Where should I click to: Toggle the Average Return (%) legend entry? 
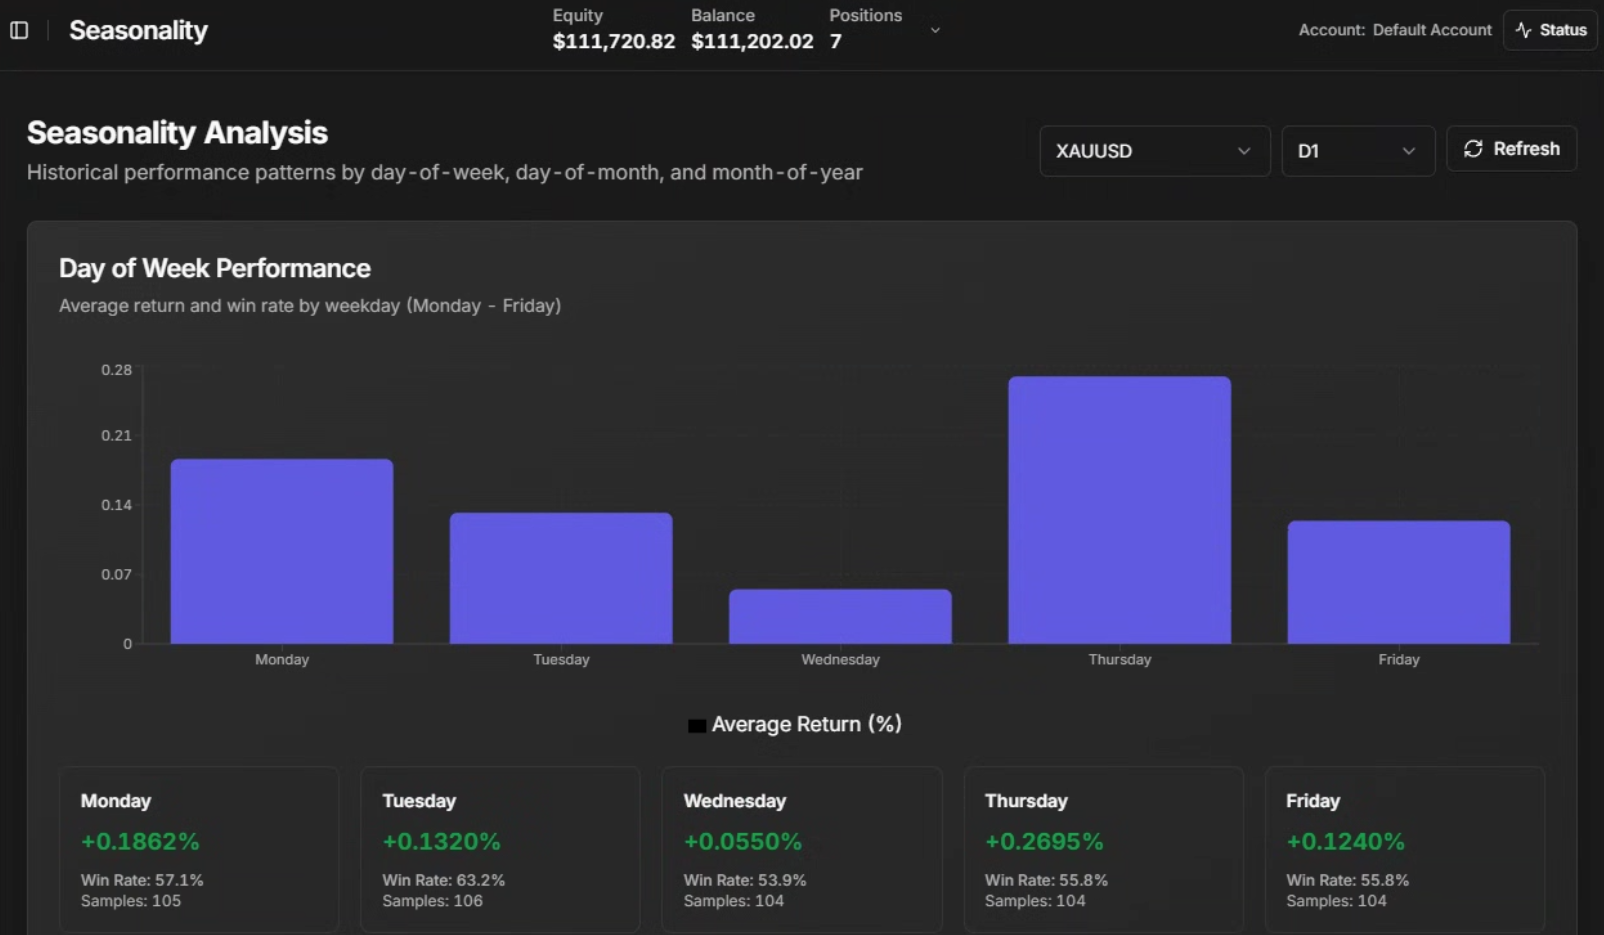[x=805, y=723]
